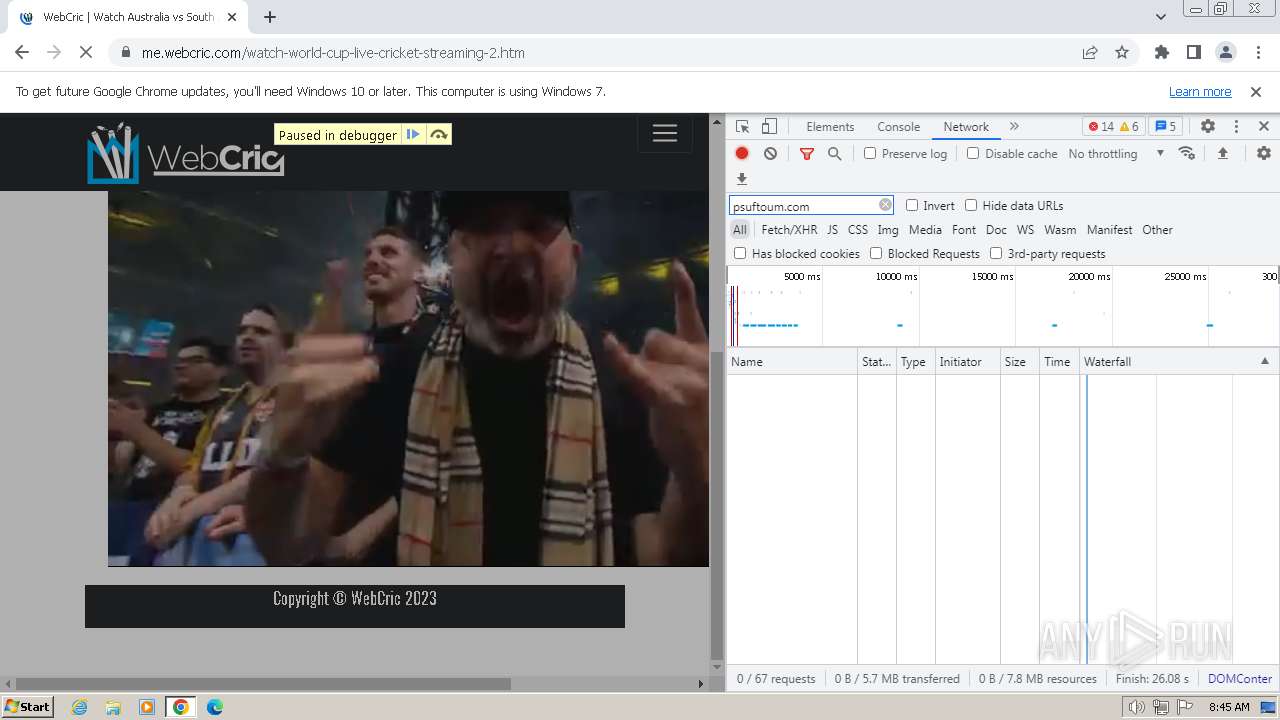The width and height of the screenshot is (1280, 720).
Task: Check Blocked Requests checkbox
Action: tap(876, 253)
